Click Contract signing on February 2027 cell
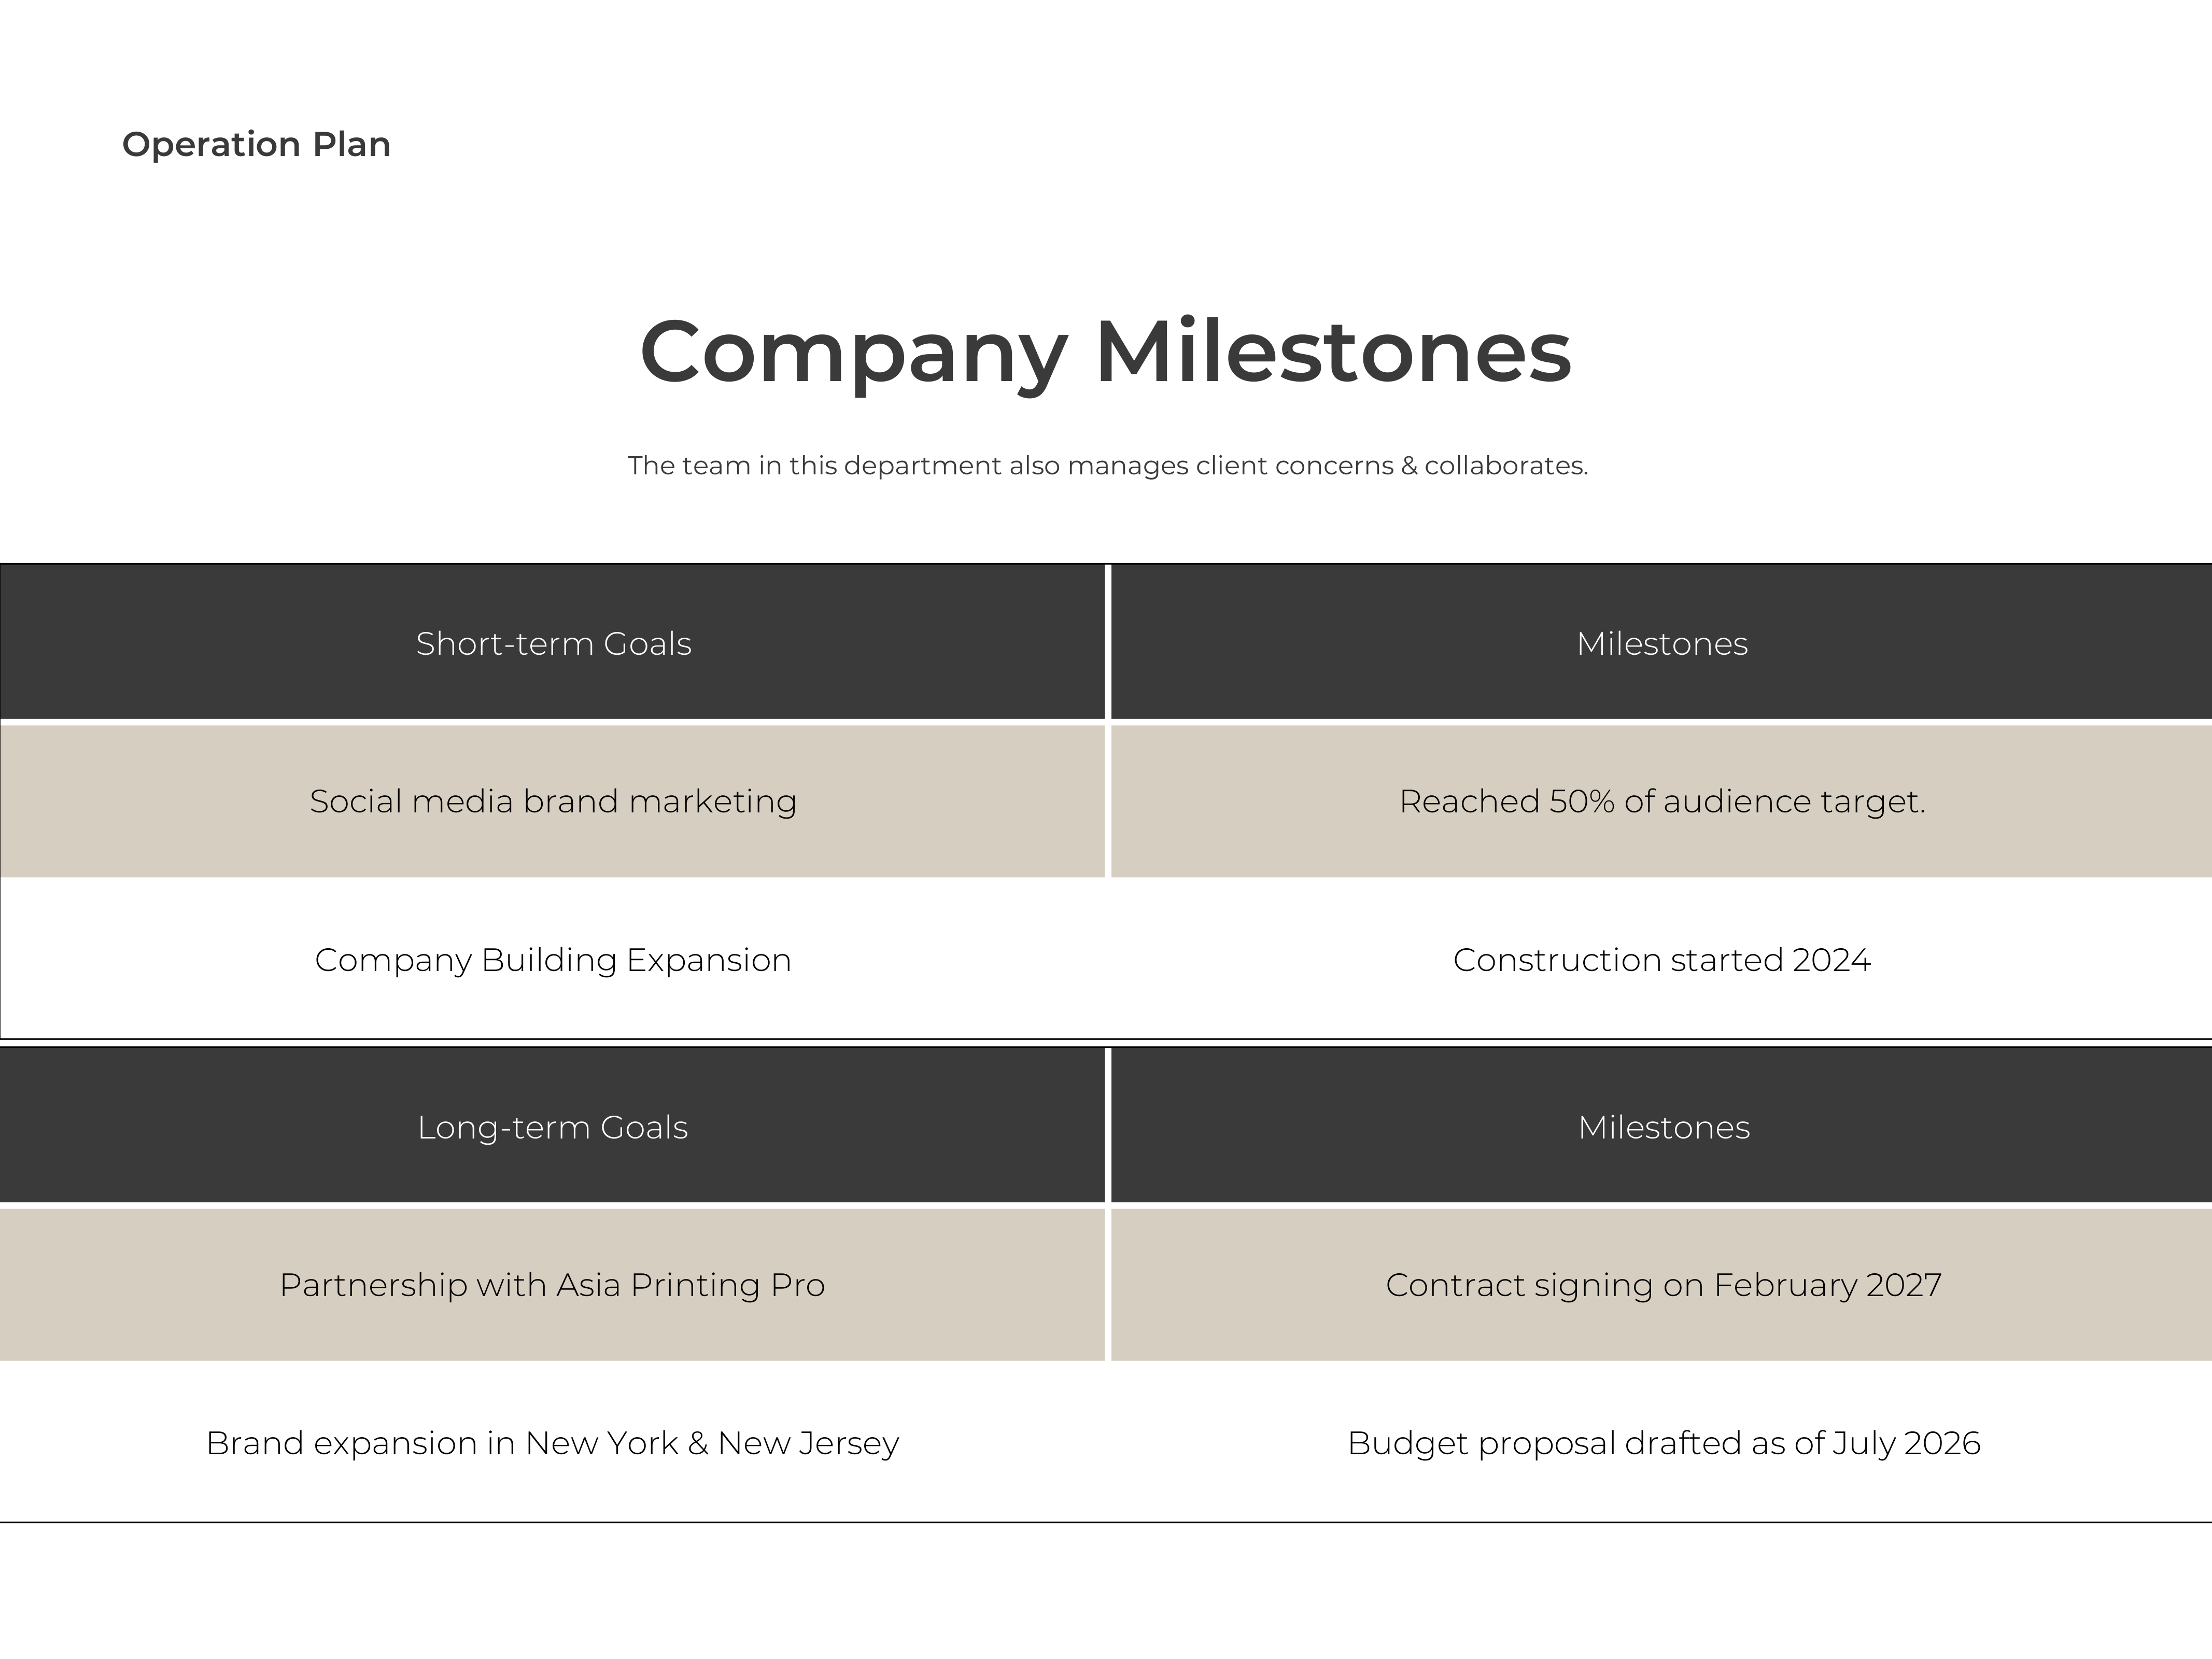Image resolution: width=2212 pixels, height=1659 pixels. tap(1661, 1284)
